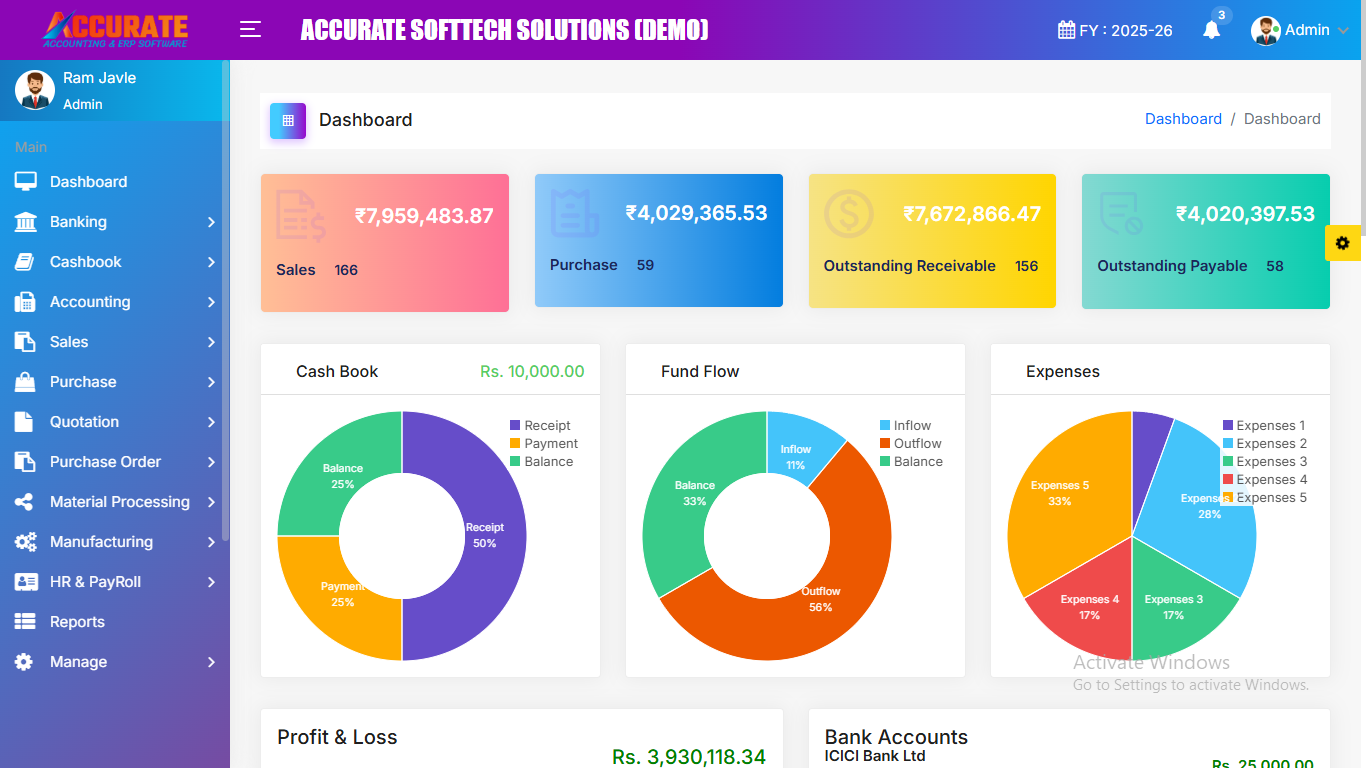
Task: Select Cashbook in the sidebar
Action: (85, 262)
